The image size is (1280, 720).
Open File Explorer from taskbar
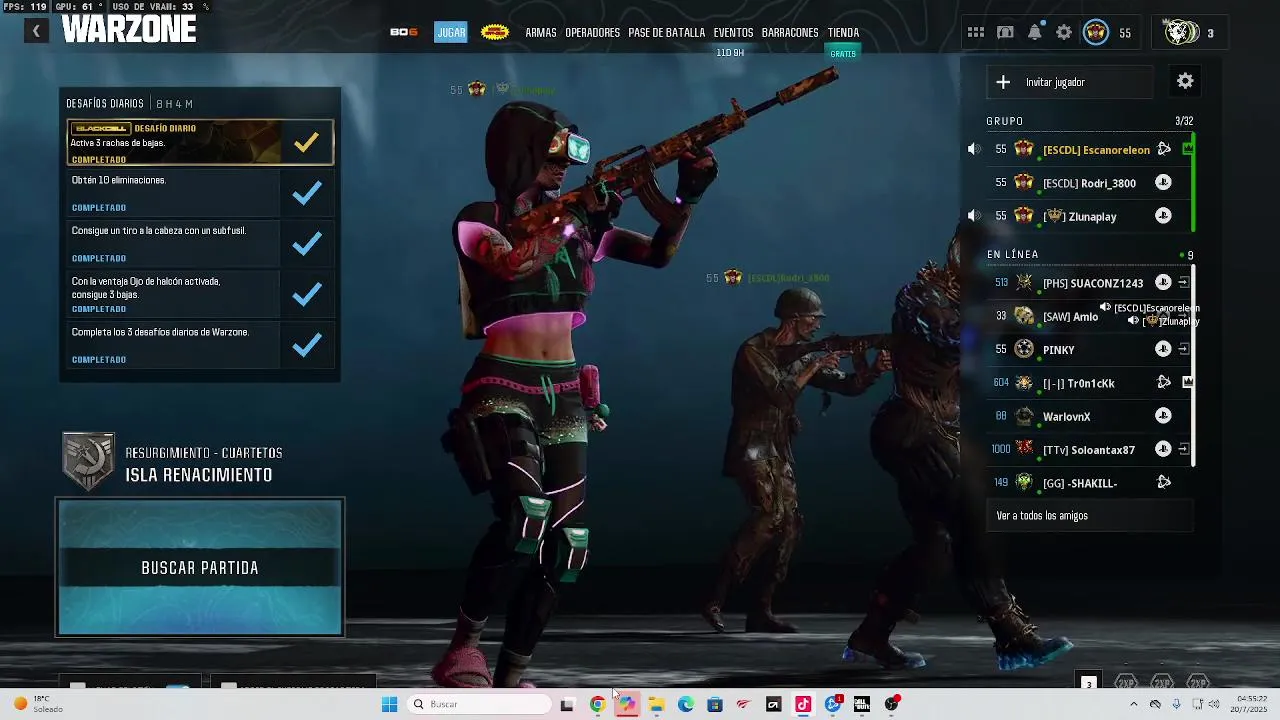tap(656, 704)
